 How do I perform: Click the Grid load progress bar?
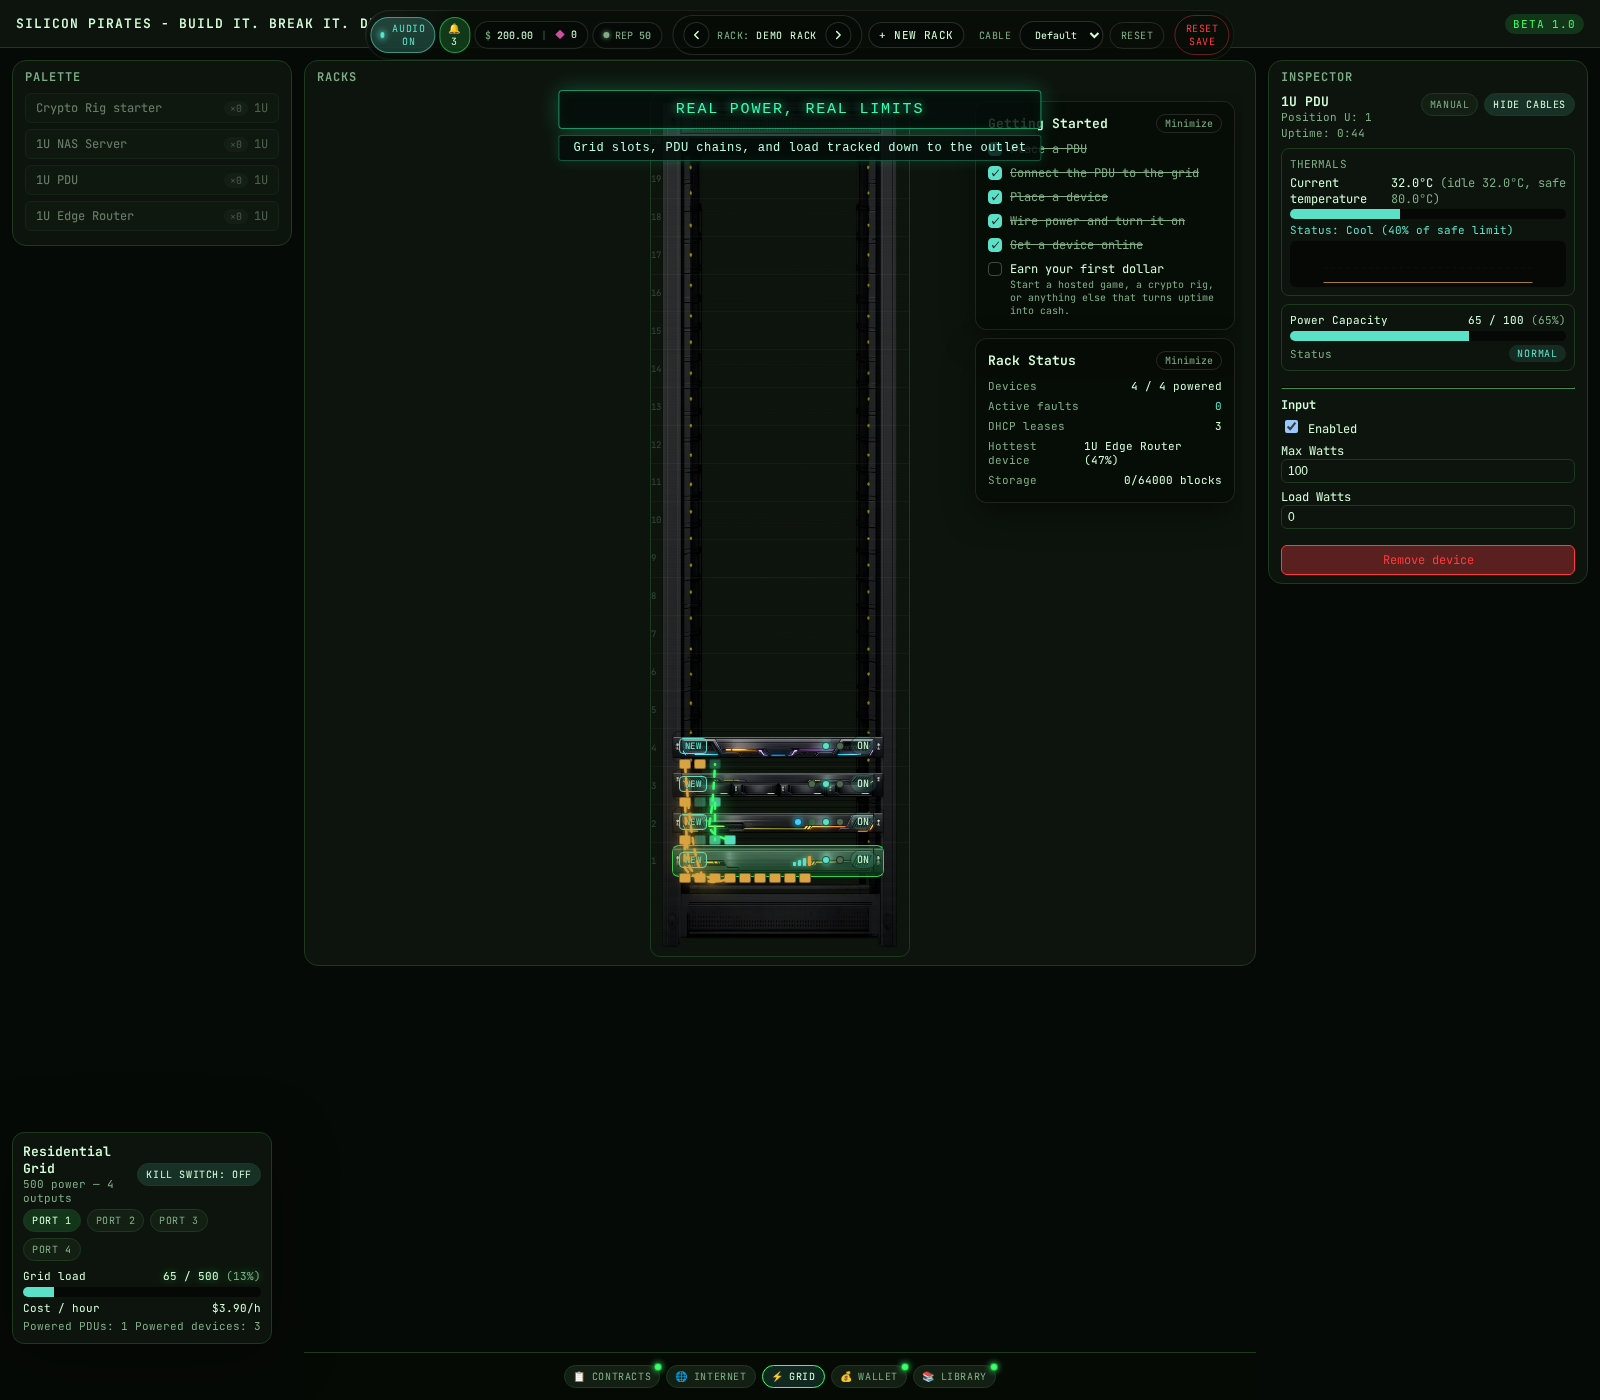click(142, 1292)
